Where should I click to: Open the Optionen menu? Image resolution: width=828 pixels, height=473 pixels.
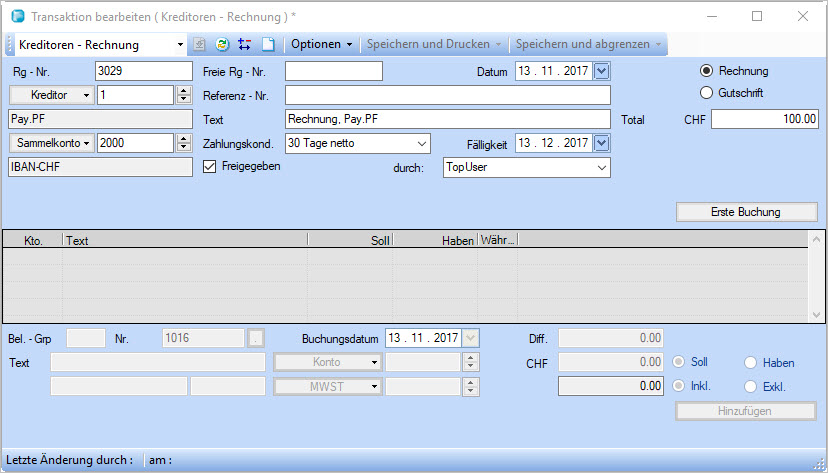tap(321, 45)
